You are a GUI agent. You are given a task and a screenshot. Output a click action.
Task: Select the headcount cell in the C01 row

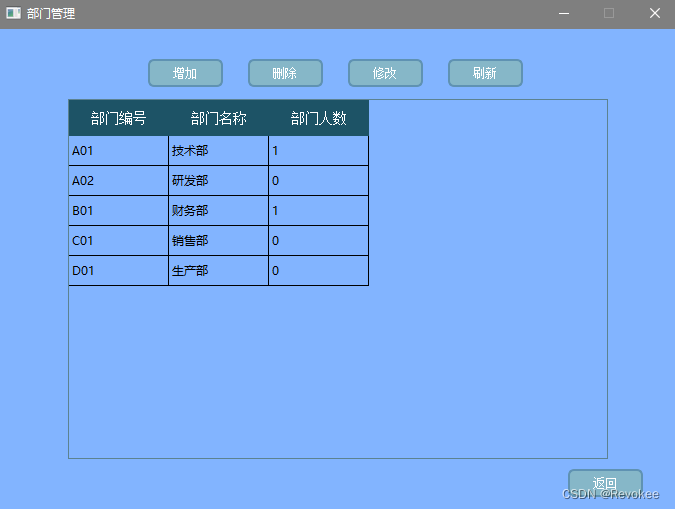point(319,241)
